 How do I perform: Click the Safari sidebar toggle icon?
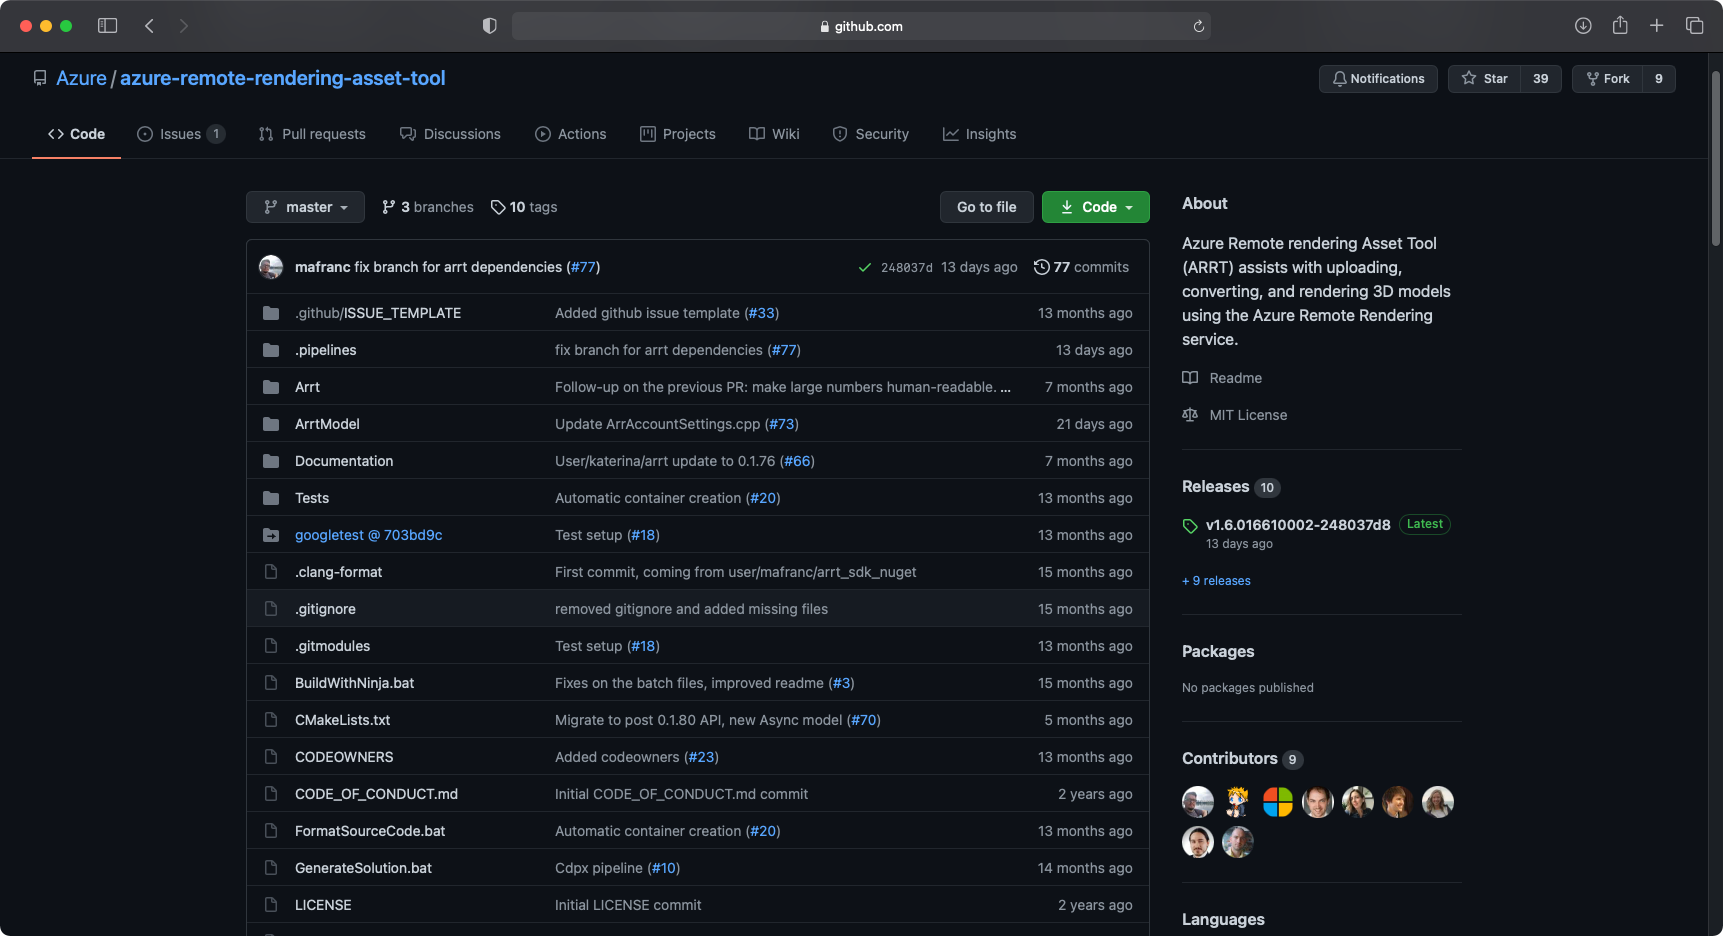pos(107,26)
